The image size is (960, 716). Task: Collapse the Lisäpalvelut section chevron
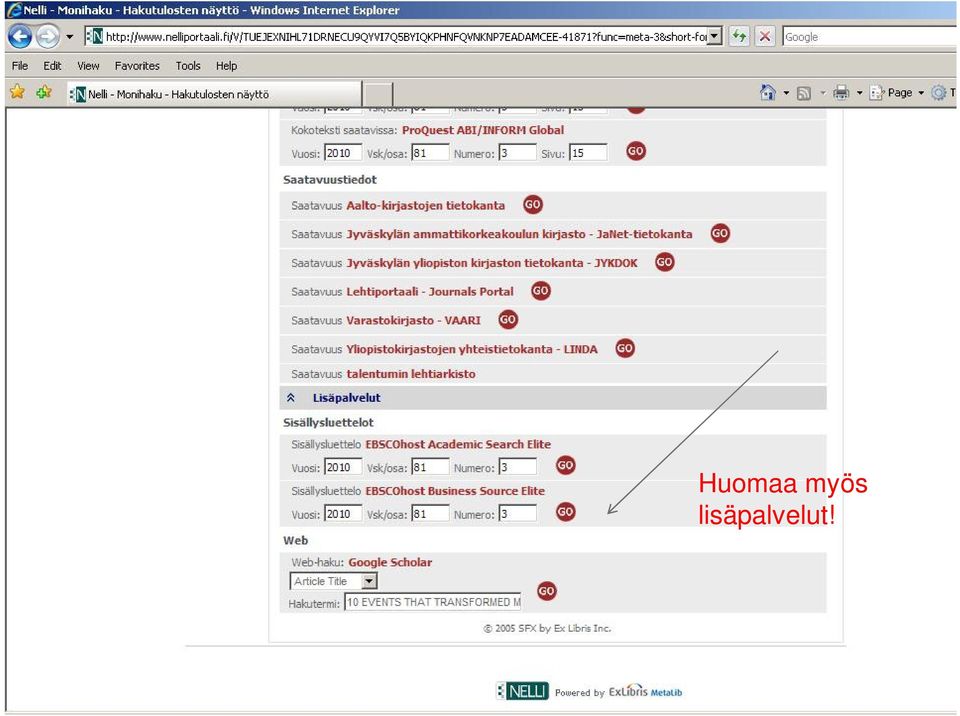(x=291, y=398)
